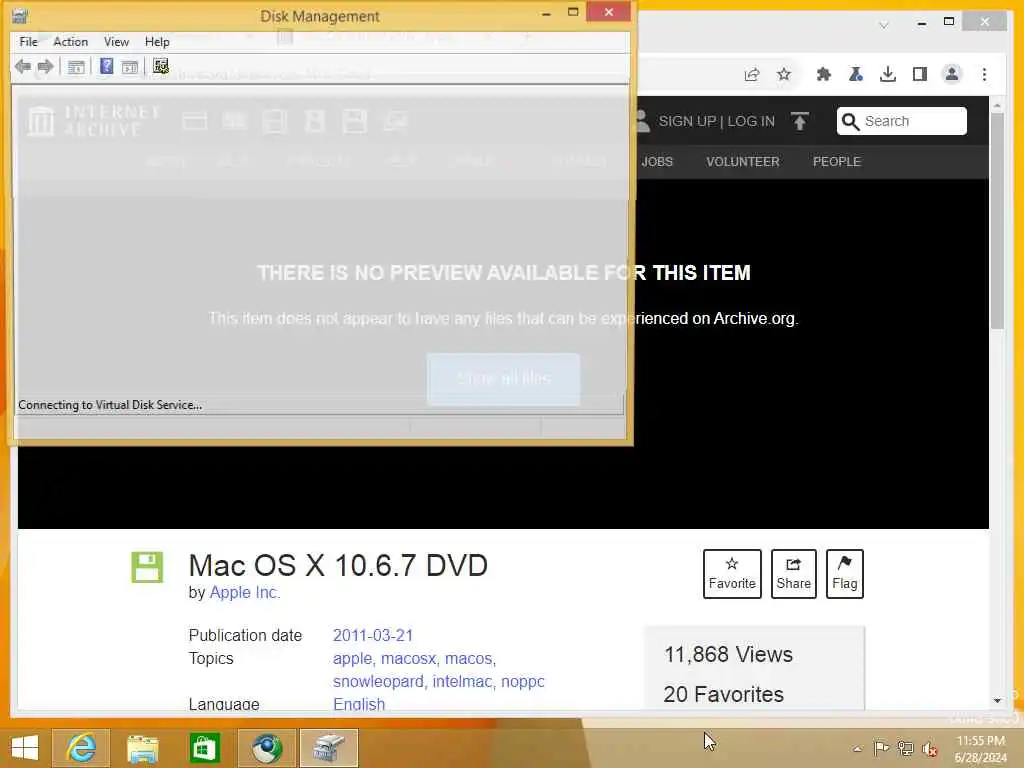This screenshot has width=1024, height=768.
Task: Open the Windows Store taskbar icon
Action: click(204, 748)
